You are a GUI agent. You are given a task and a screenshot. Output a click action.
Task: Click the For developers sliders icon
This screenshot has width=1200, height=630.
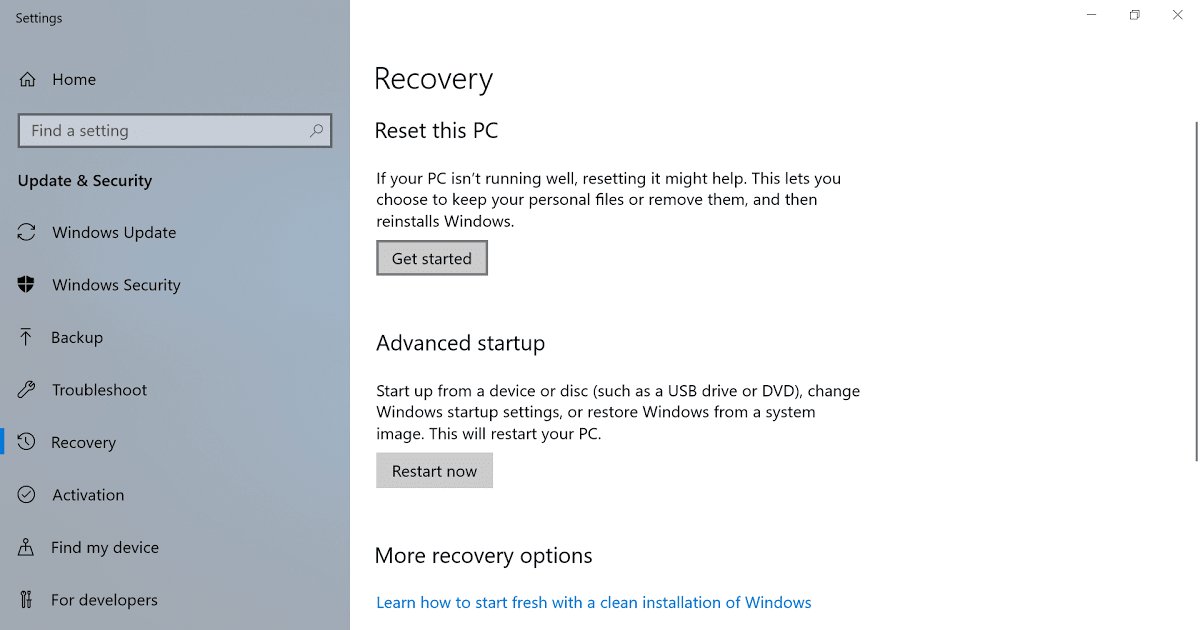pyautogui.click(x=27, y=600)
